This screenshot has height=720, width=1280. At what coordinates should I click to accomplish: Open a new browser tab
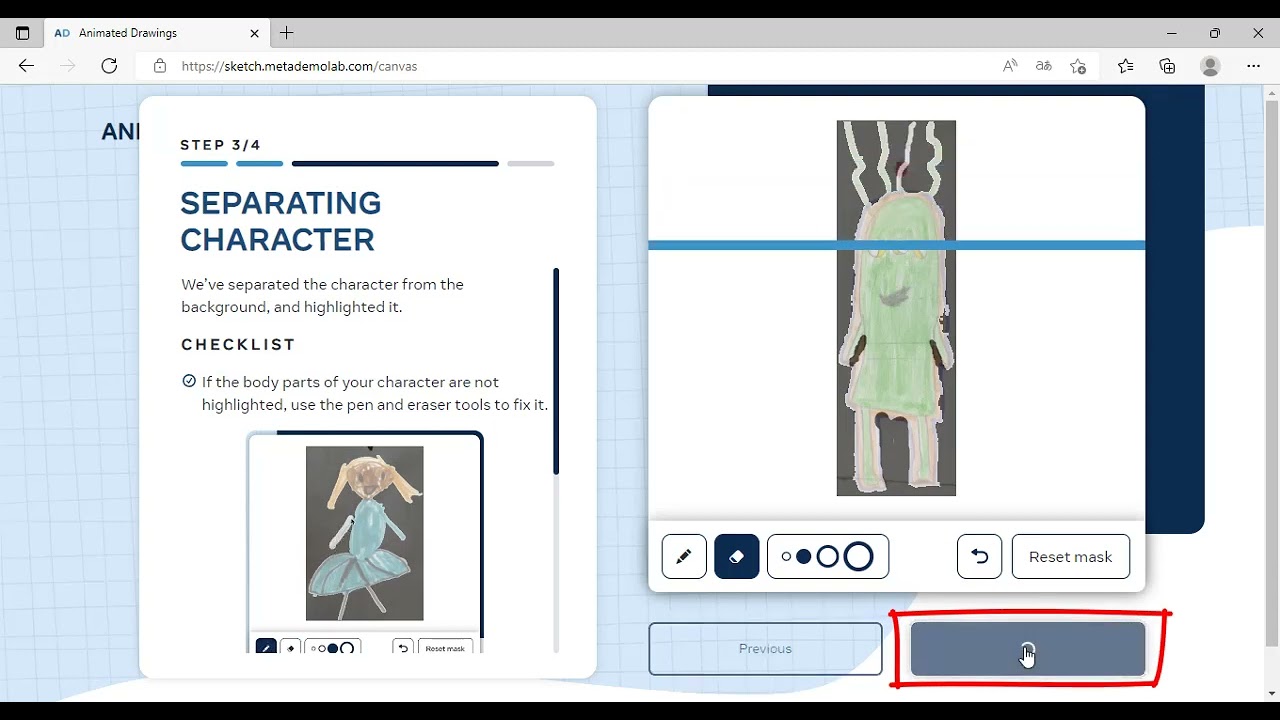286,33
